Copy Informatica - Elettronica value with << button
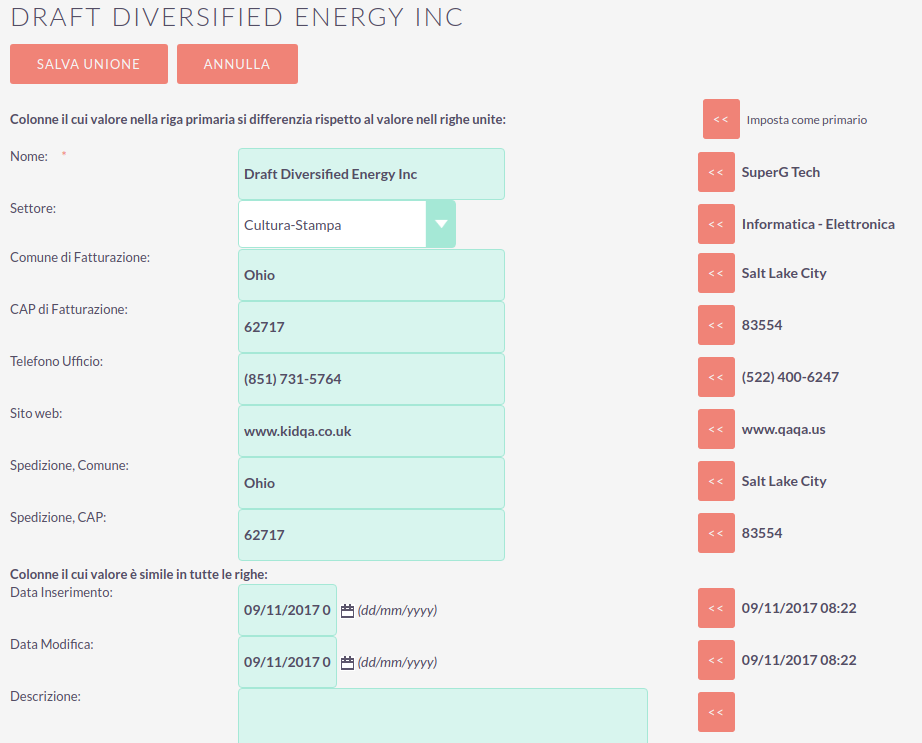The image size is (922, 743). tap(716, 224)
